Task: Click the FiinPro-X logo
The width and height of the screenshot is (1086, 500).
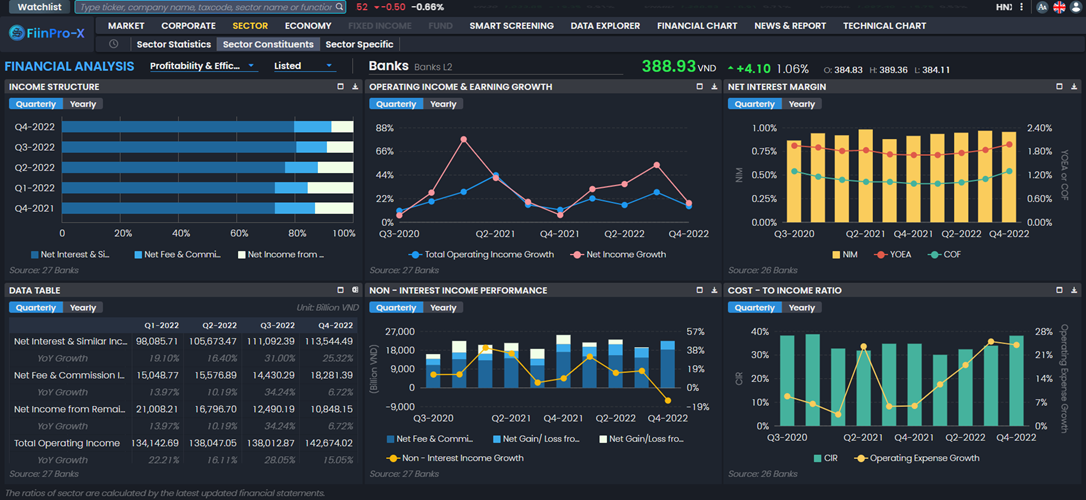Action: pos(47,33)
